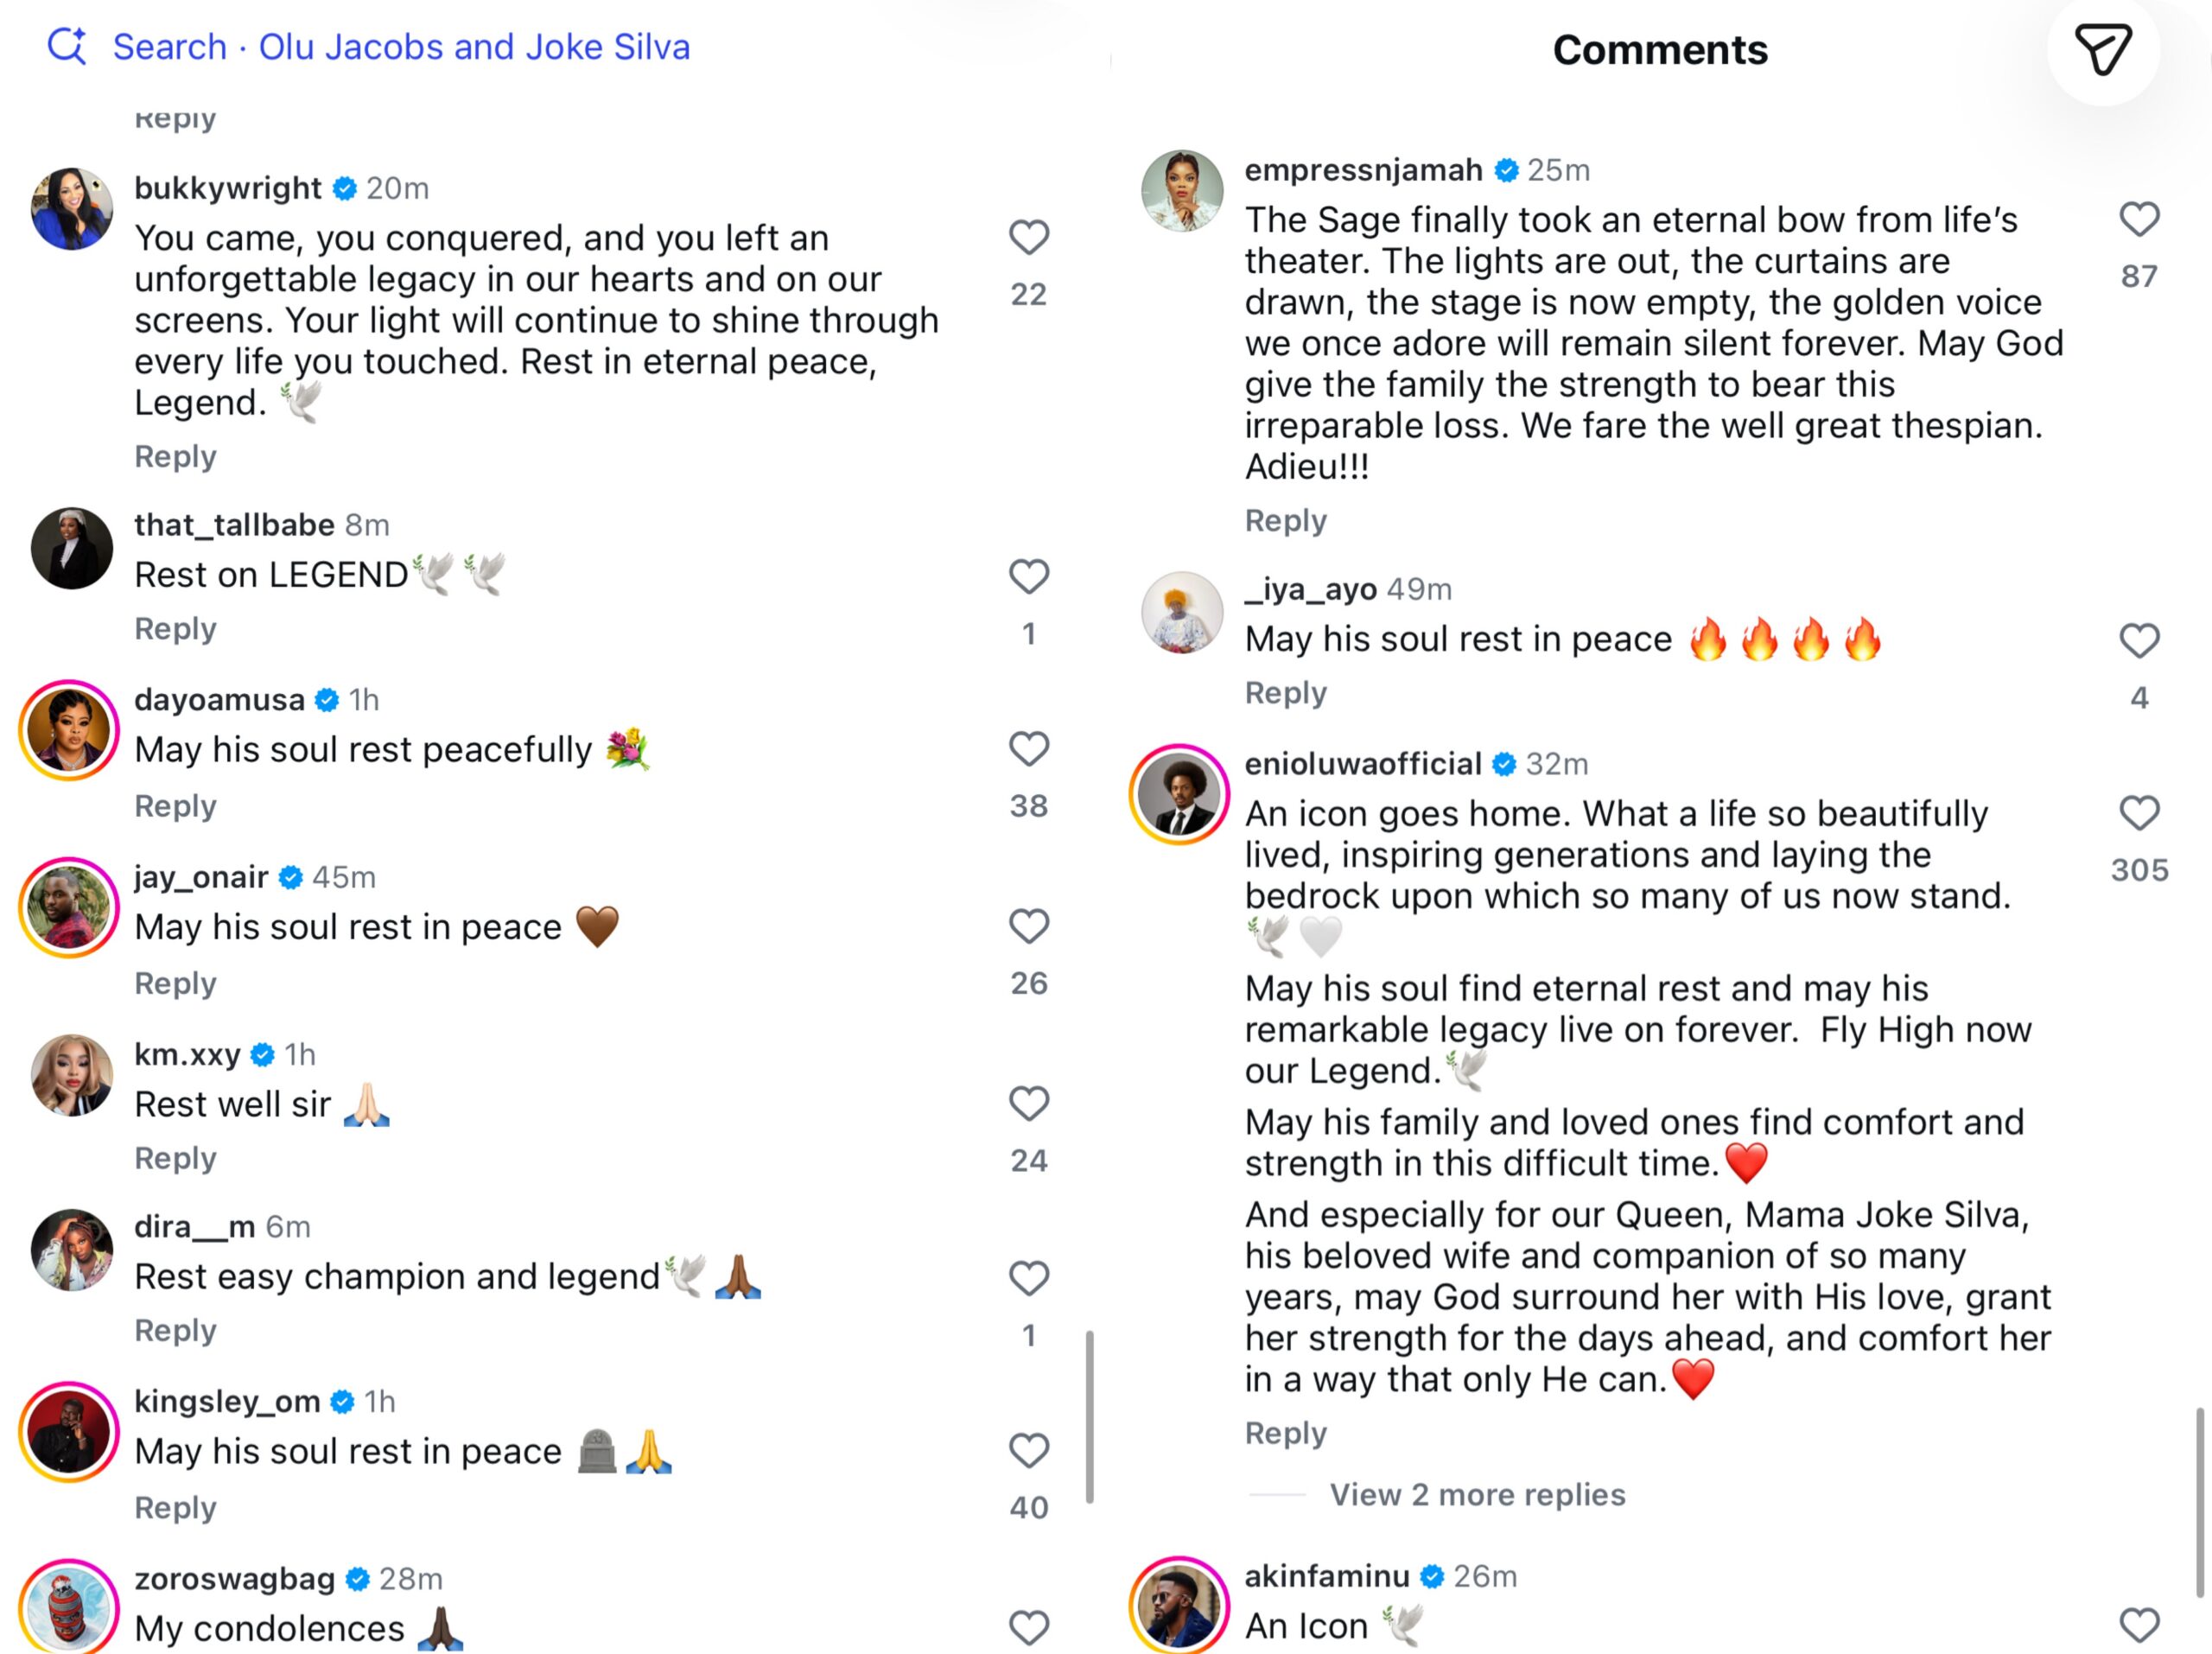Reply to bukkywright's comment
This screenshot has width=2212, height=1654.
(175, 456)
